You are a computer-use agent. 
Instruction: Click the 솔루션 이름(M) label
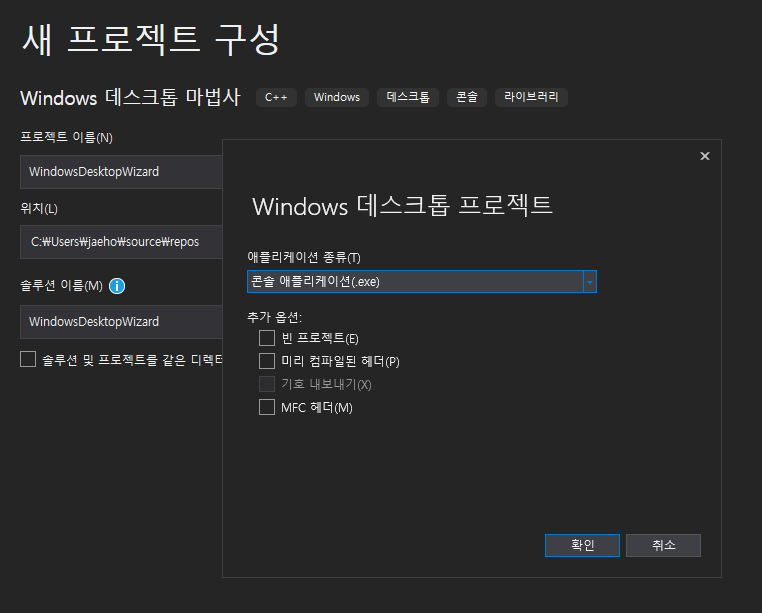pos(61,286)
